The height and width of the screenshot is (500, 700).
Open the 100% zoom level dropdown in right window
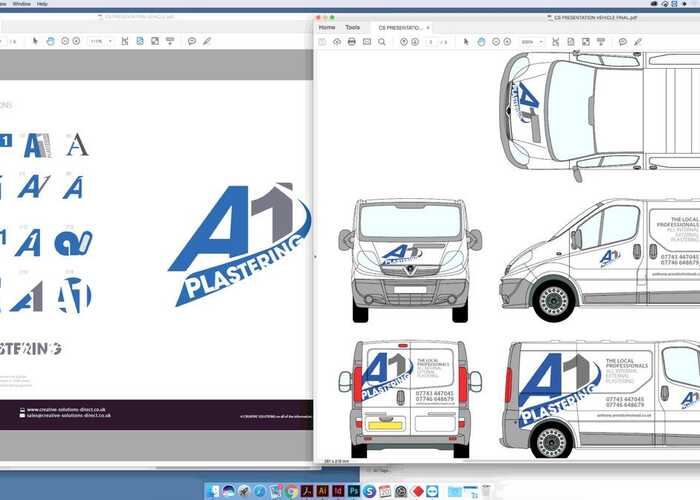coord(532,42)
